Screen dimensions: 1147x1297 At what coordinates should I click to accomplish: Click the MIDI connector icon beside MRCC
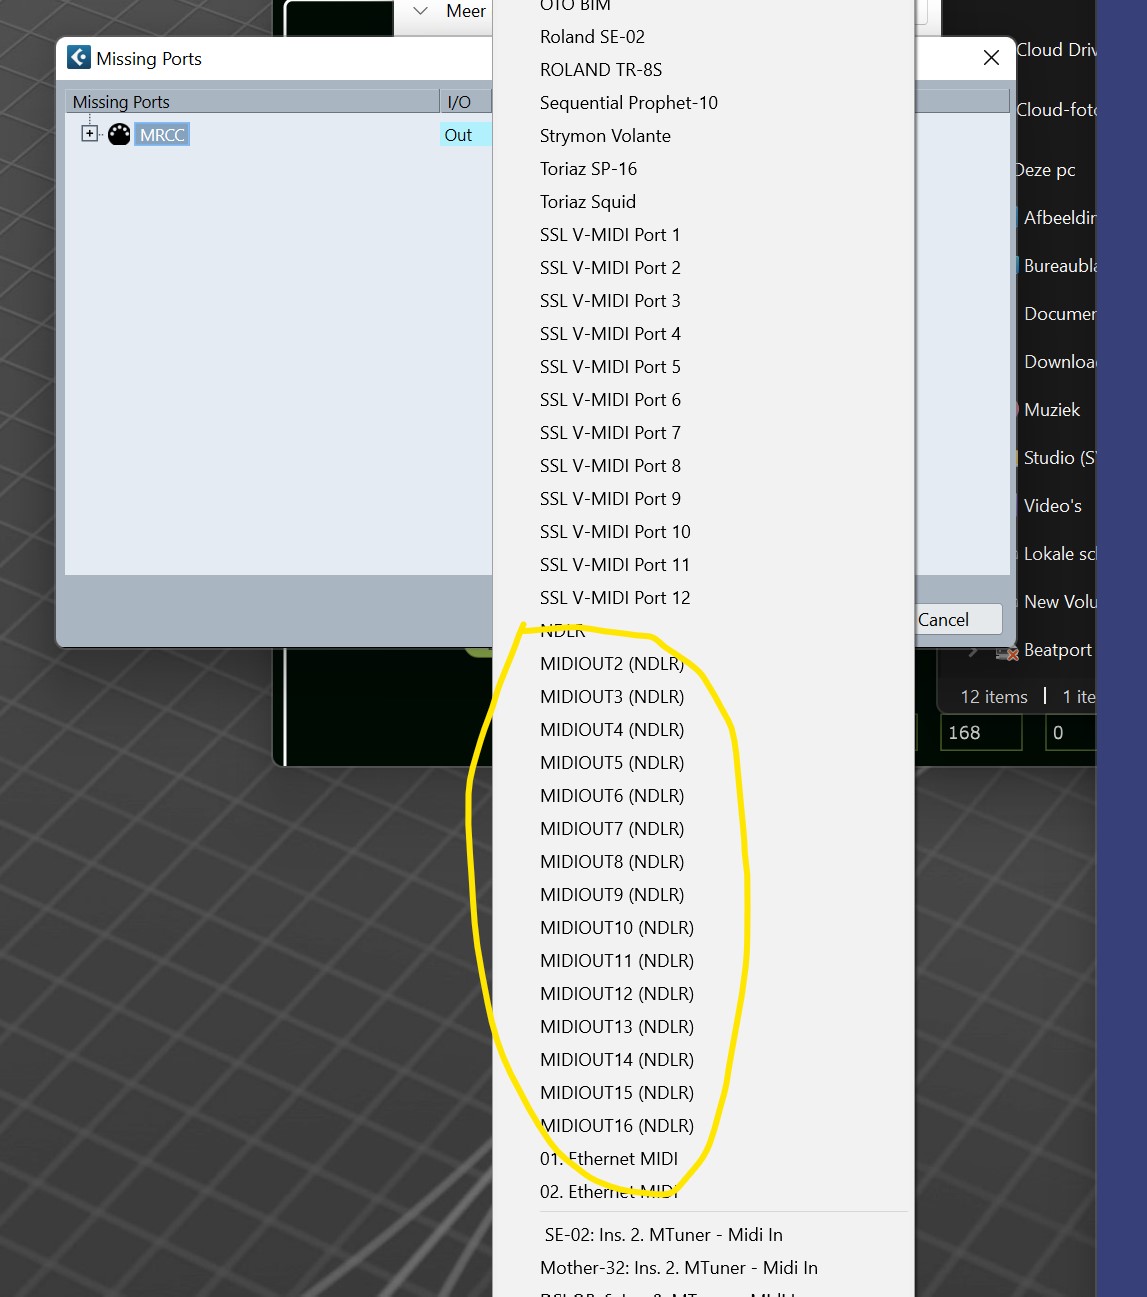pos(119,135)
